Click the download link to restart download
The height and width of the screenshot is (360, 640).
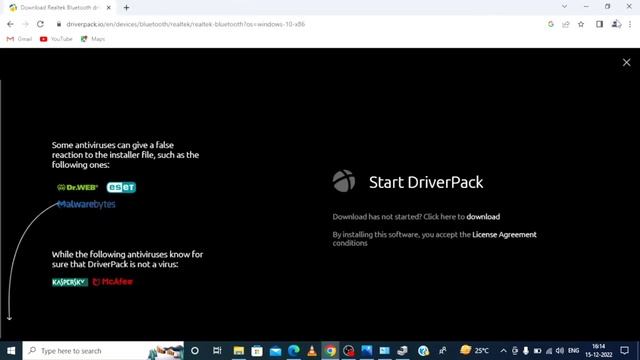click(x=483, y=217)
